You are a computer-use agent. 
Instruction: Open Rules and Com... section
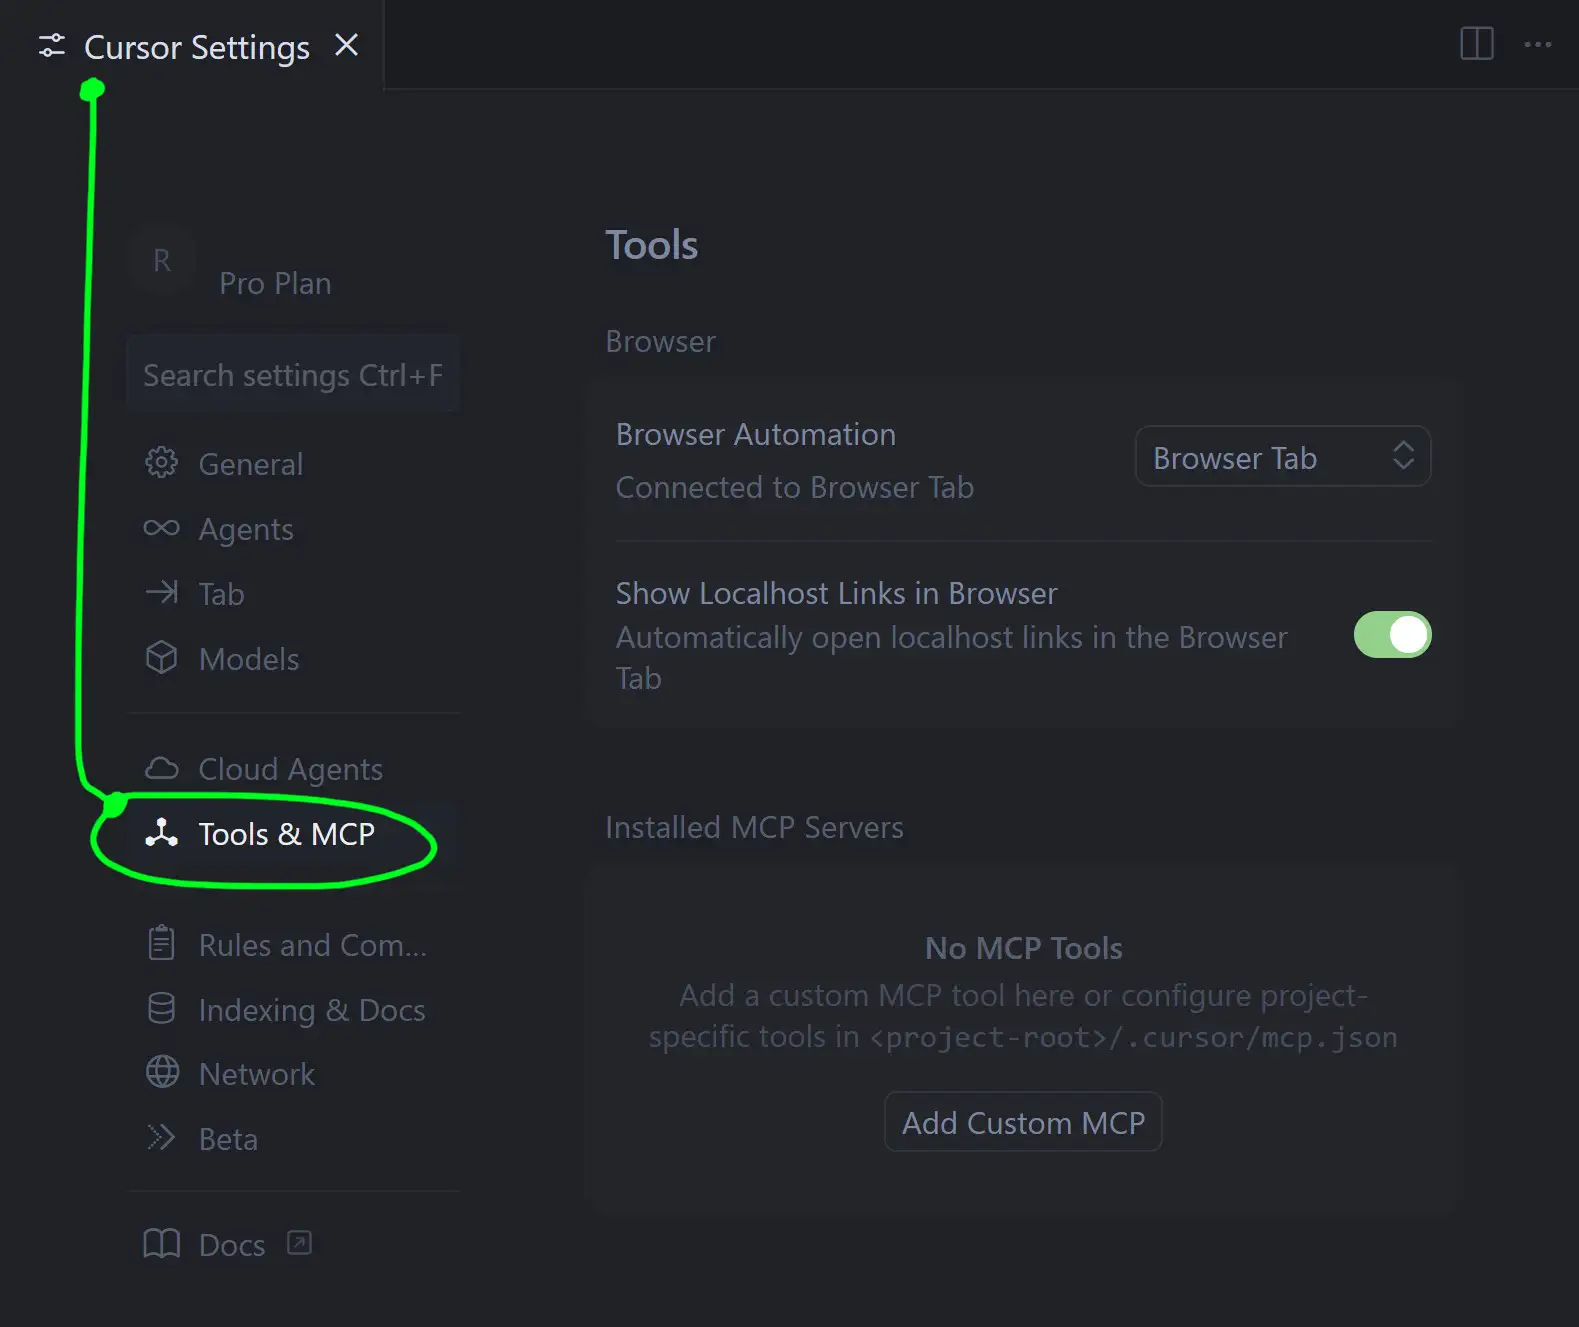point(313,945)
